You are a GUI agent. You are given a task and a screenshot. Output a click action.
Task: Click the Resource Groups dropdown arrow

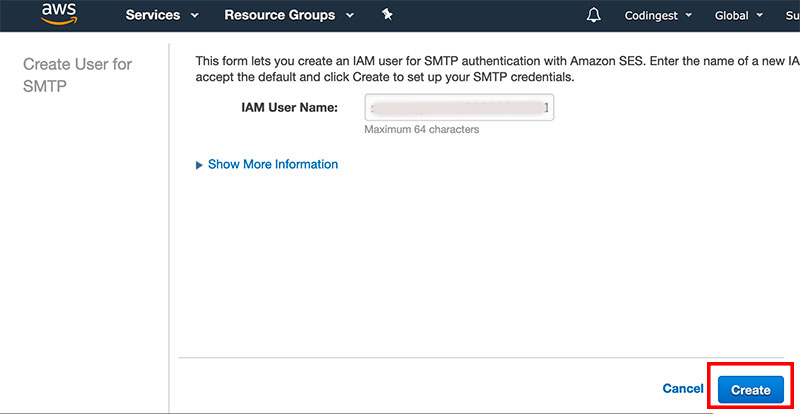pos(348,16)
